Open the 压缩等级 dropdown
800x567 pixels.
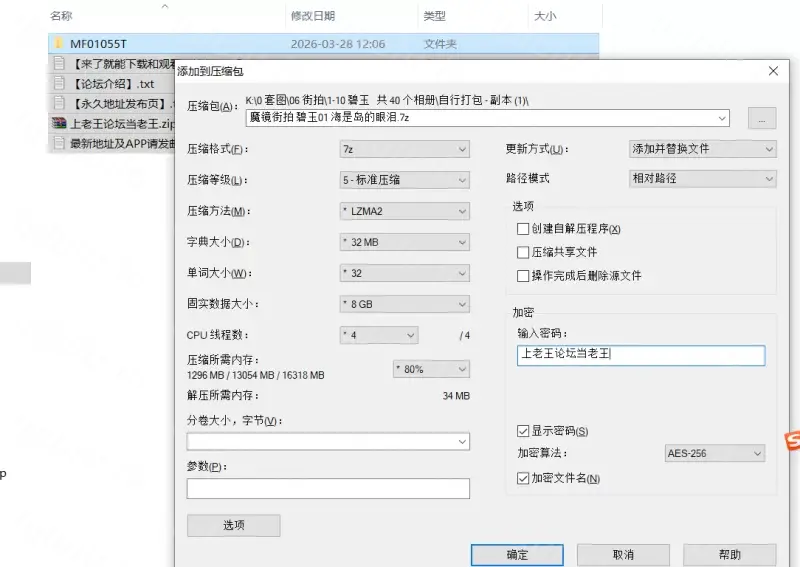(x=405, y=180)
